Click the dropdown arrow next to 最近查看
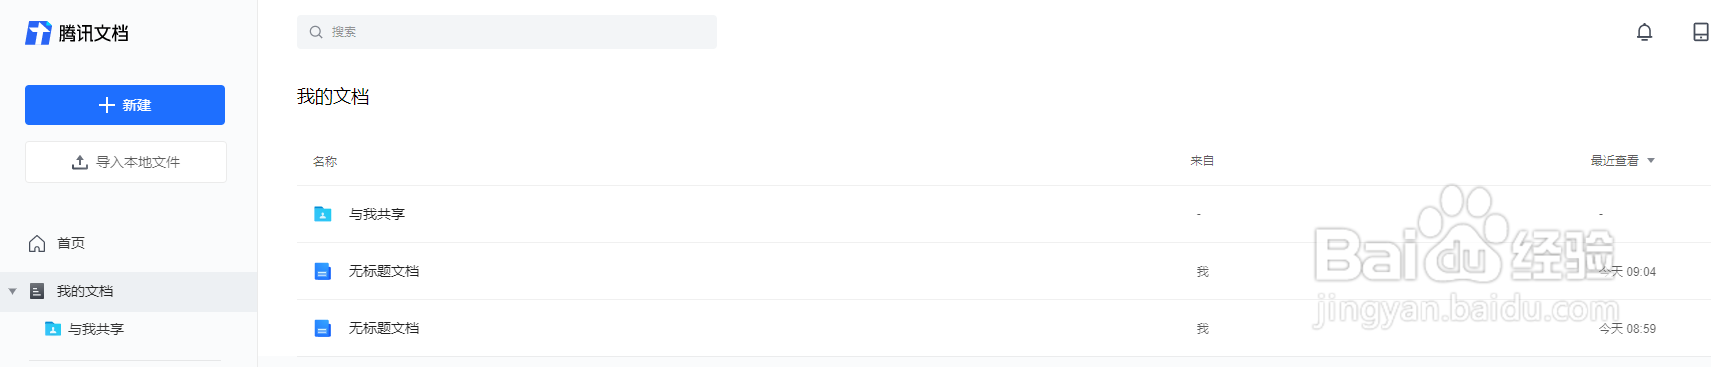This screenshot has height=367, width=1711. (x=1651, y=161)
